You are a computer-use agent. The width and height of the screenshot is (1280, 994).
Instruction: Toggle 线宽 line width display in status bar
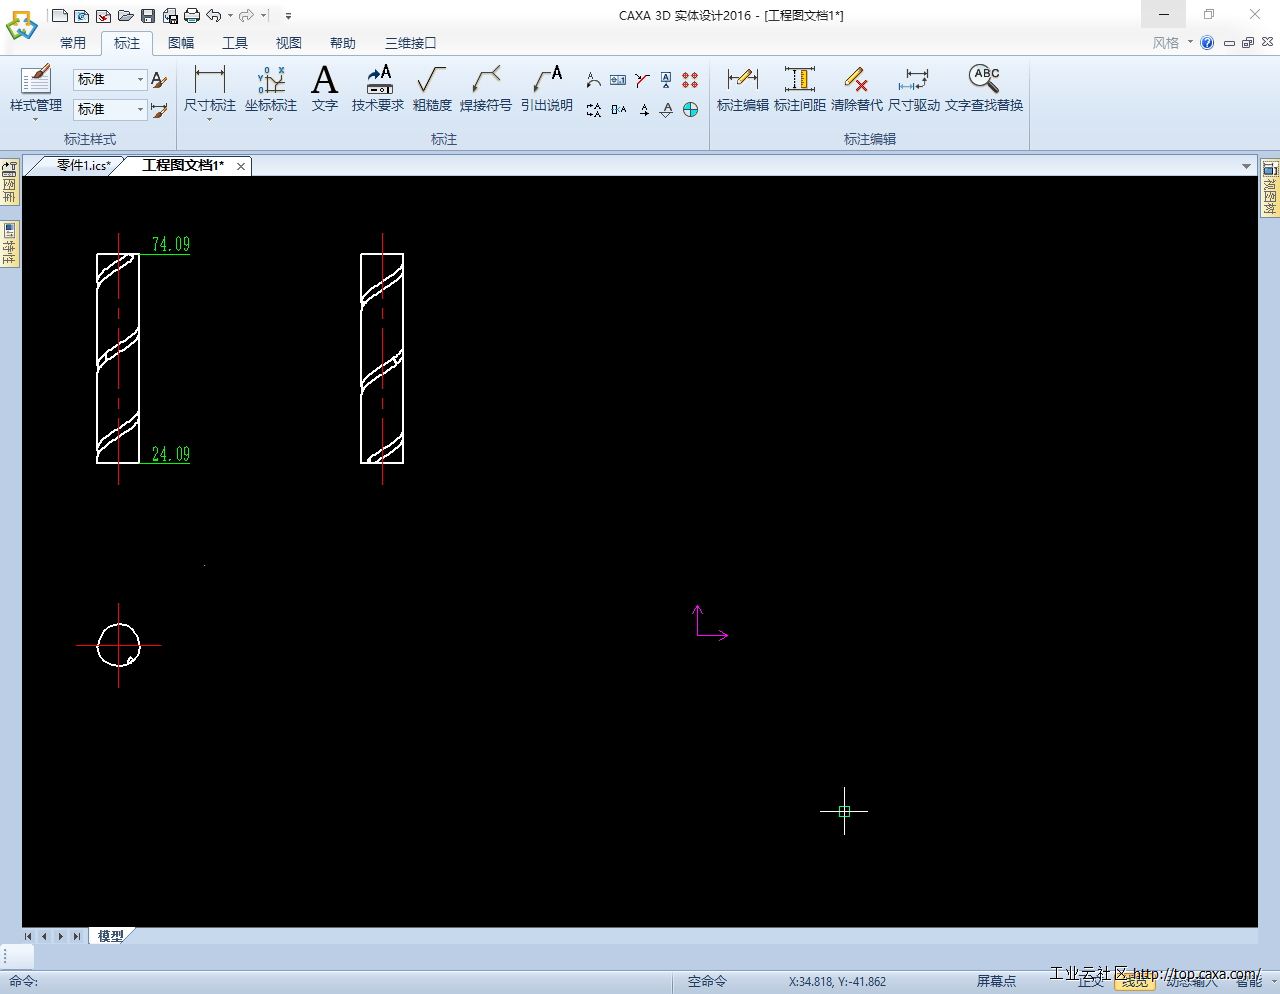(1135, 982)
